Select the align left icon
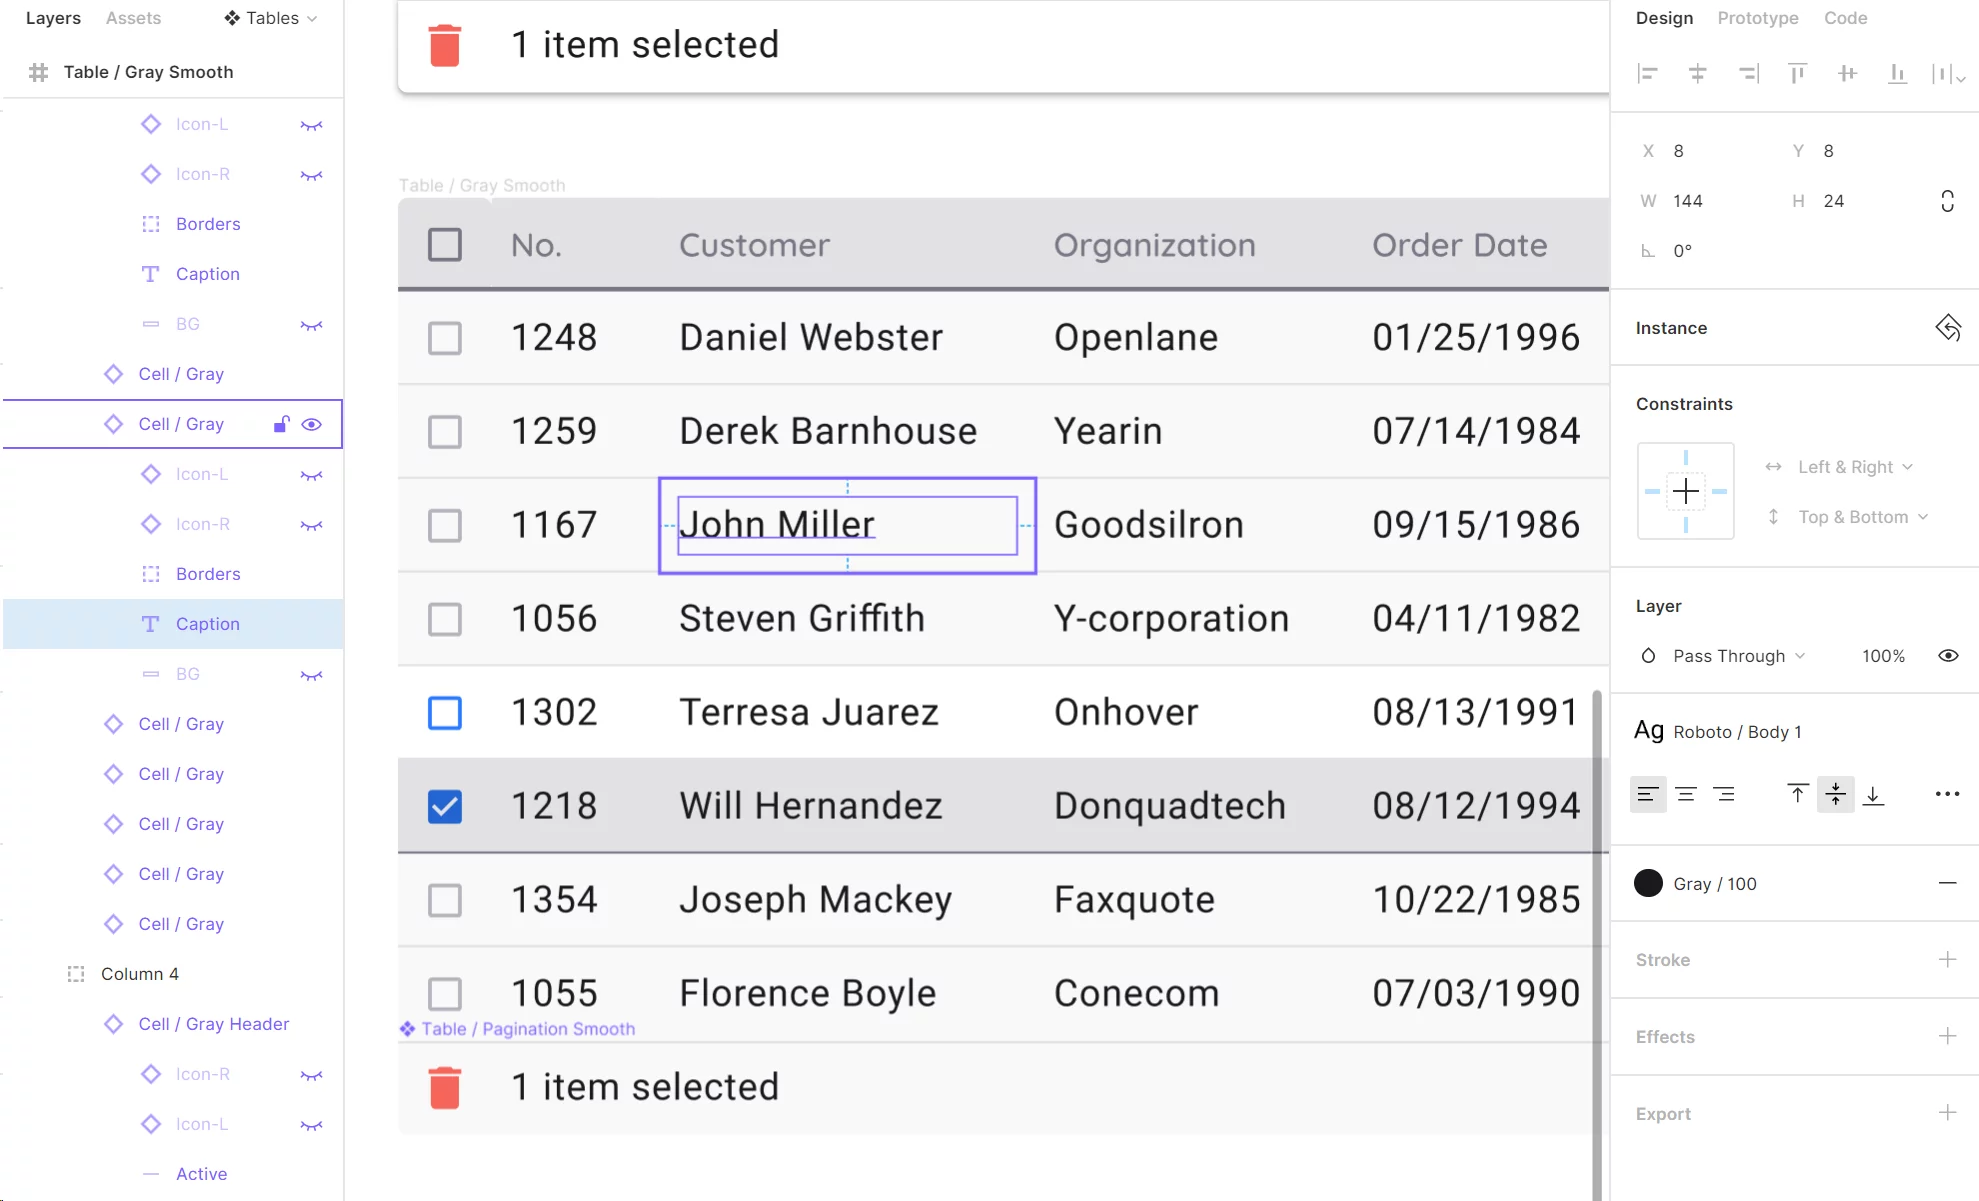Screen dimensions: 1979x1201 point(1648,73)
